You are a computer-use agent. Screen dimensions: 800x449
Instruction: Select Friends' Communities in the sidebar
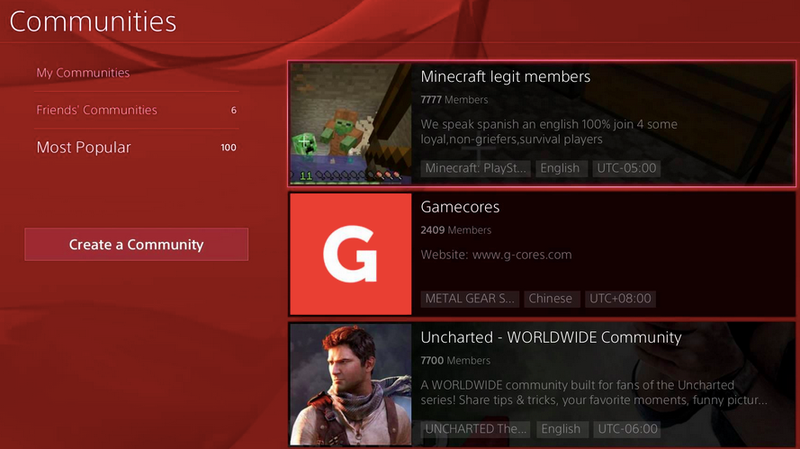pos(96,110)
